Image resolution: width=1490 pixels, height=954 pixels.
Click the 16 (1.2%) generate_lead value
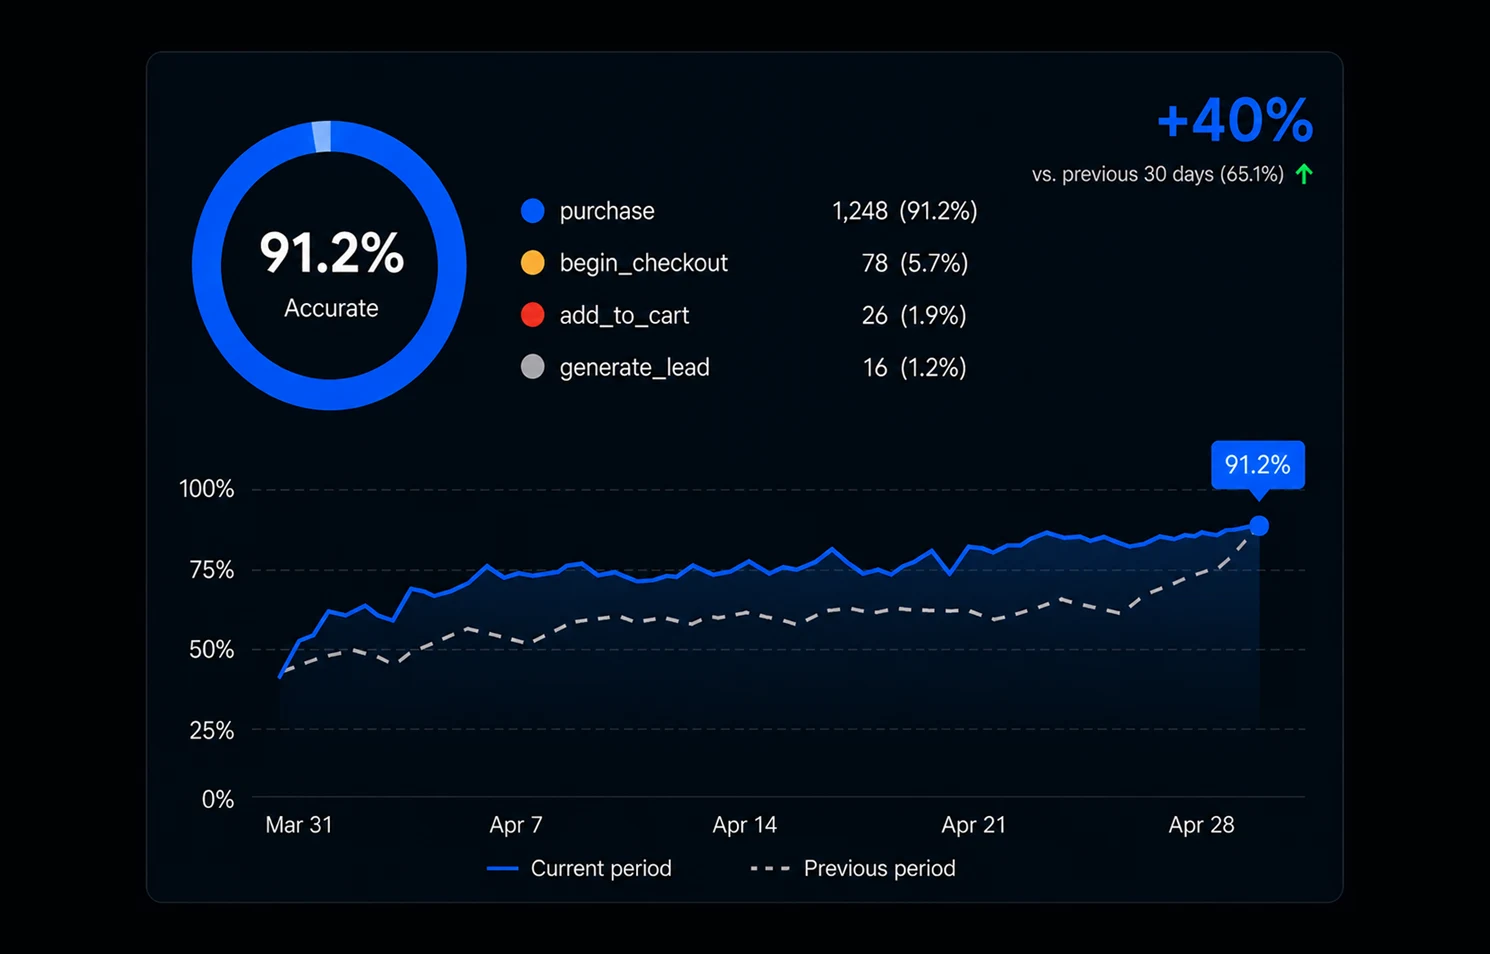(915, 367)
